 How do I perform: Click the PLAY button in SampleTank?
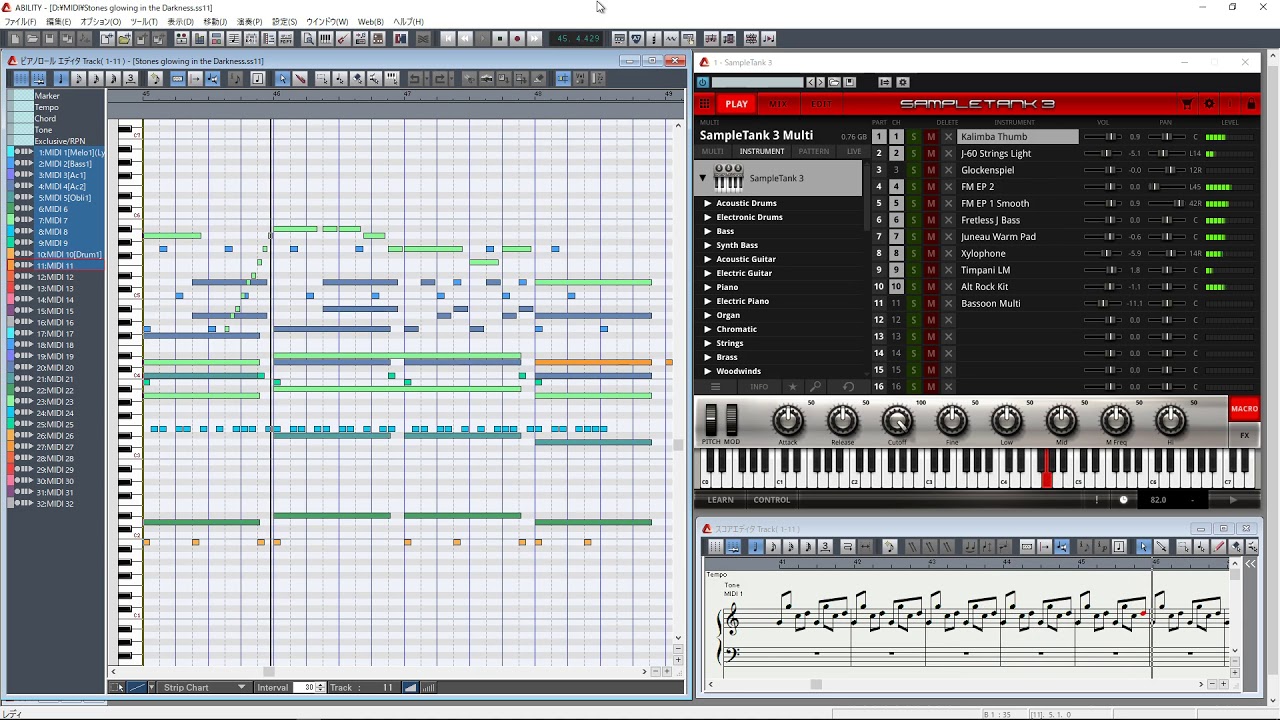(737, 104)
